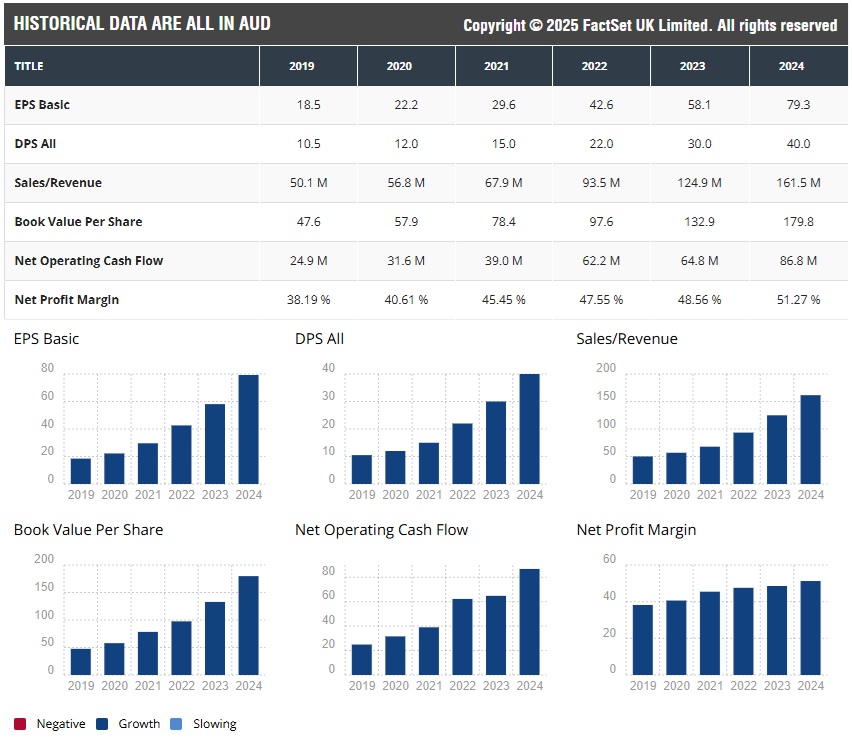Click the Sales/Revenue chart title

click(x=626, y=339)
